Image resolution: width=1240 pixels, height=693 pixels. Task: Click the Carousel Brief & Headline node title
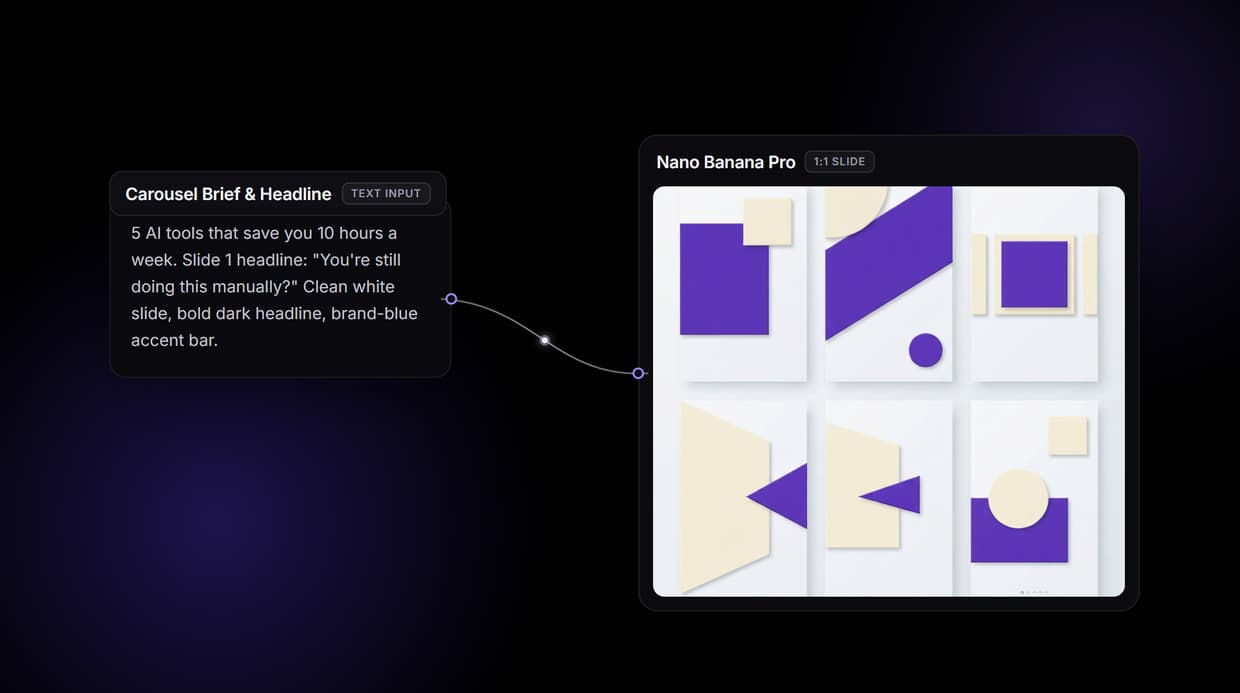point(228,194)
